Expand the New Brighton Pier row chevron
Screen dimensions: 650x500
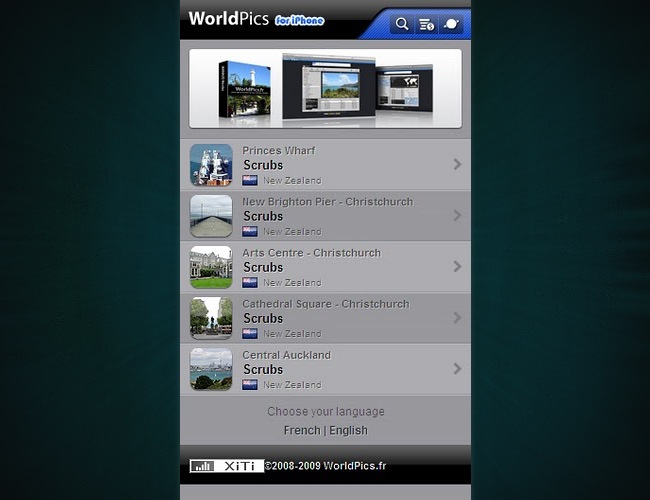click(457, 215)
